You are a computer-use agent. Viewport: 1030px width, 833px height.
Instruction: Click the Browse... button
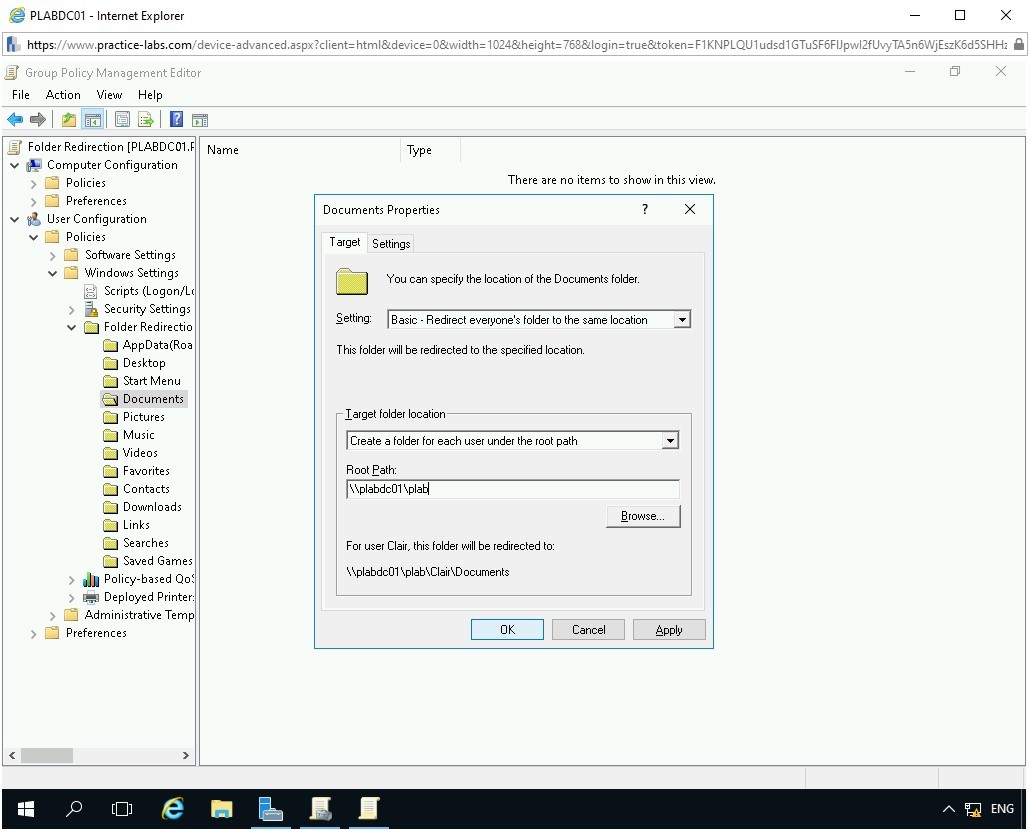(643, 516)
